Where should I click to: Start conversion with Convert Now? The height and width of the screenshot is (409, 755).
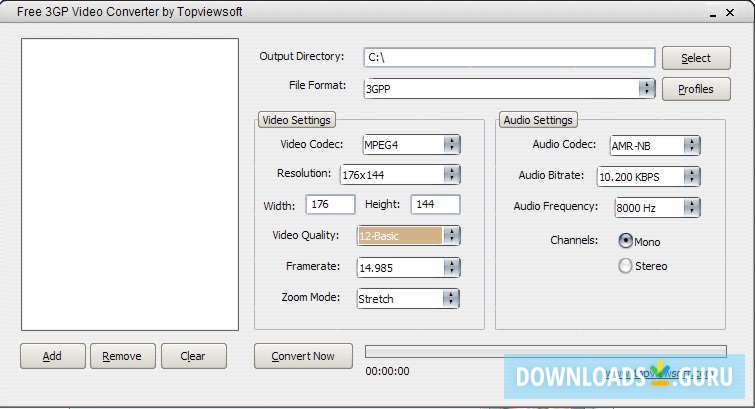[303, 356]
